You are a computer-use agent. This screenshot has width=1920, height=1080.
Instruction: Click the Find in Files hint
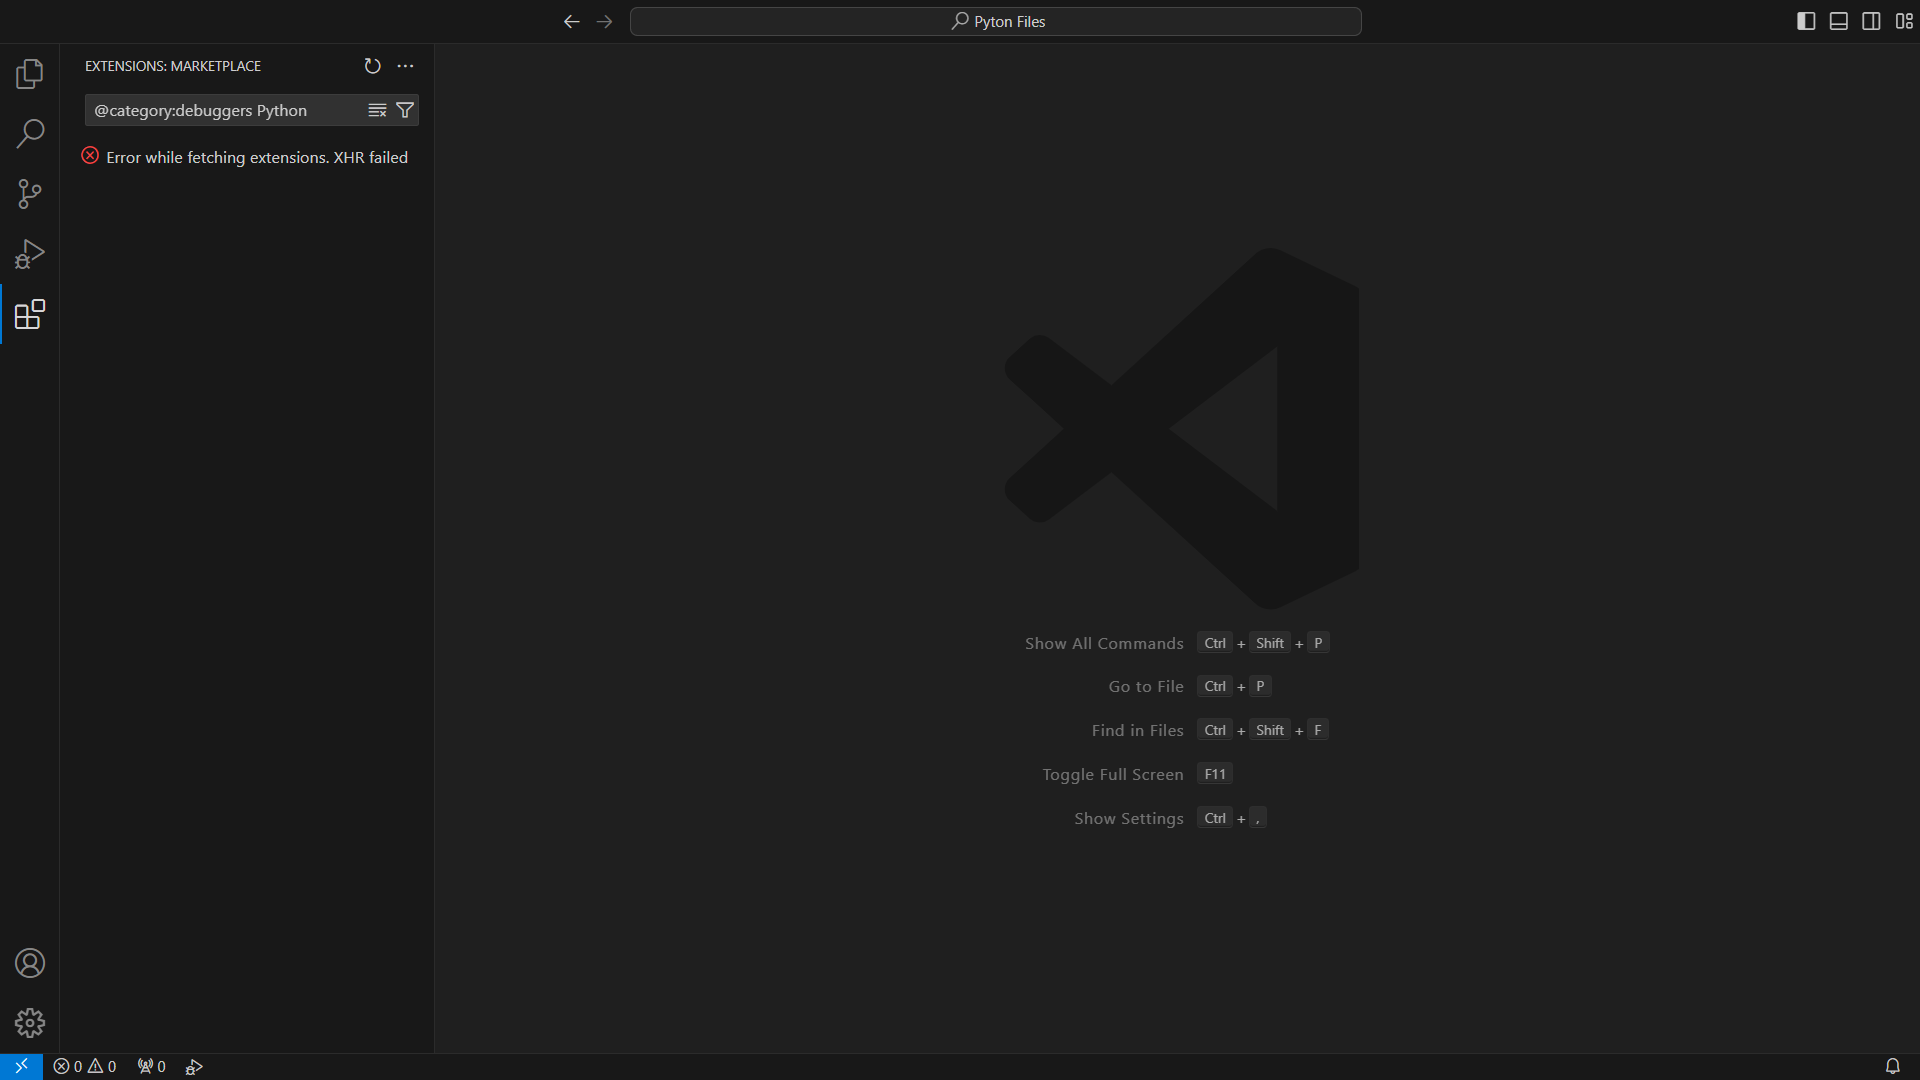[x=1137, y=730]
